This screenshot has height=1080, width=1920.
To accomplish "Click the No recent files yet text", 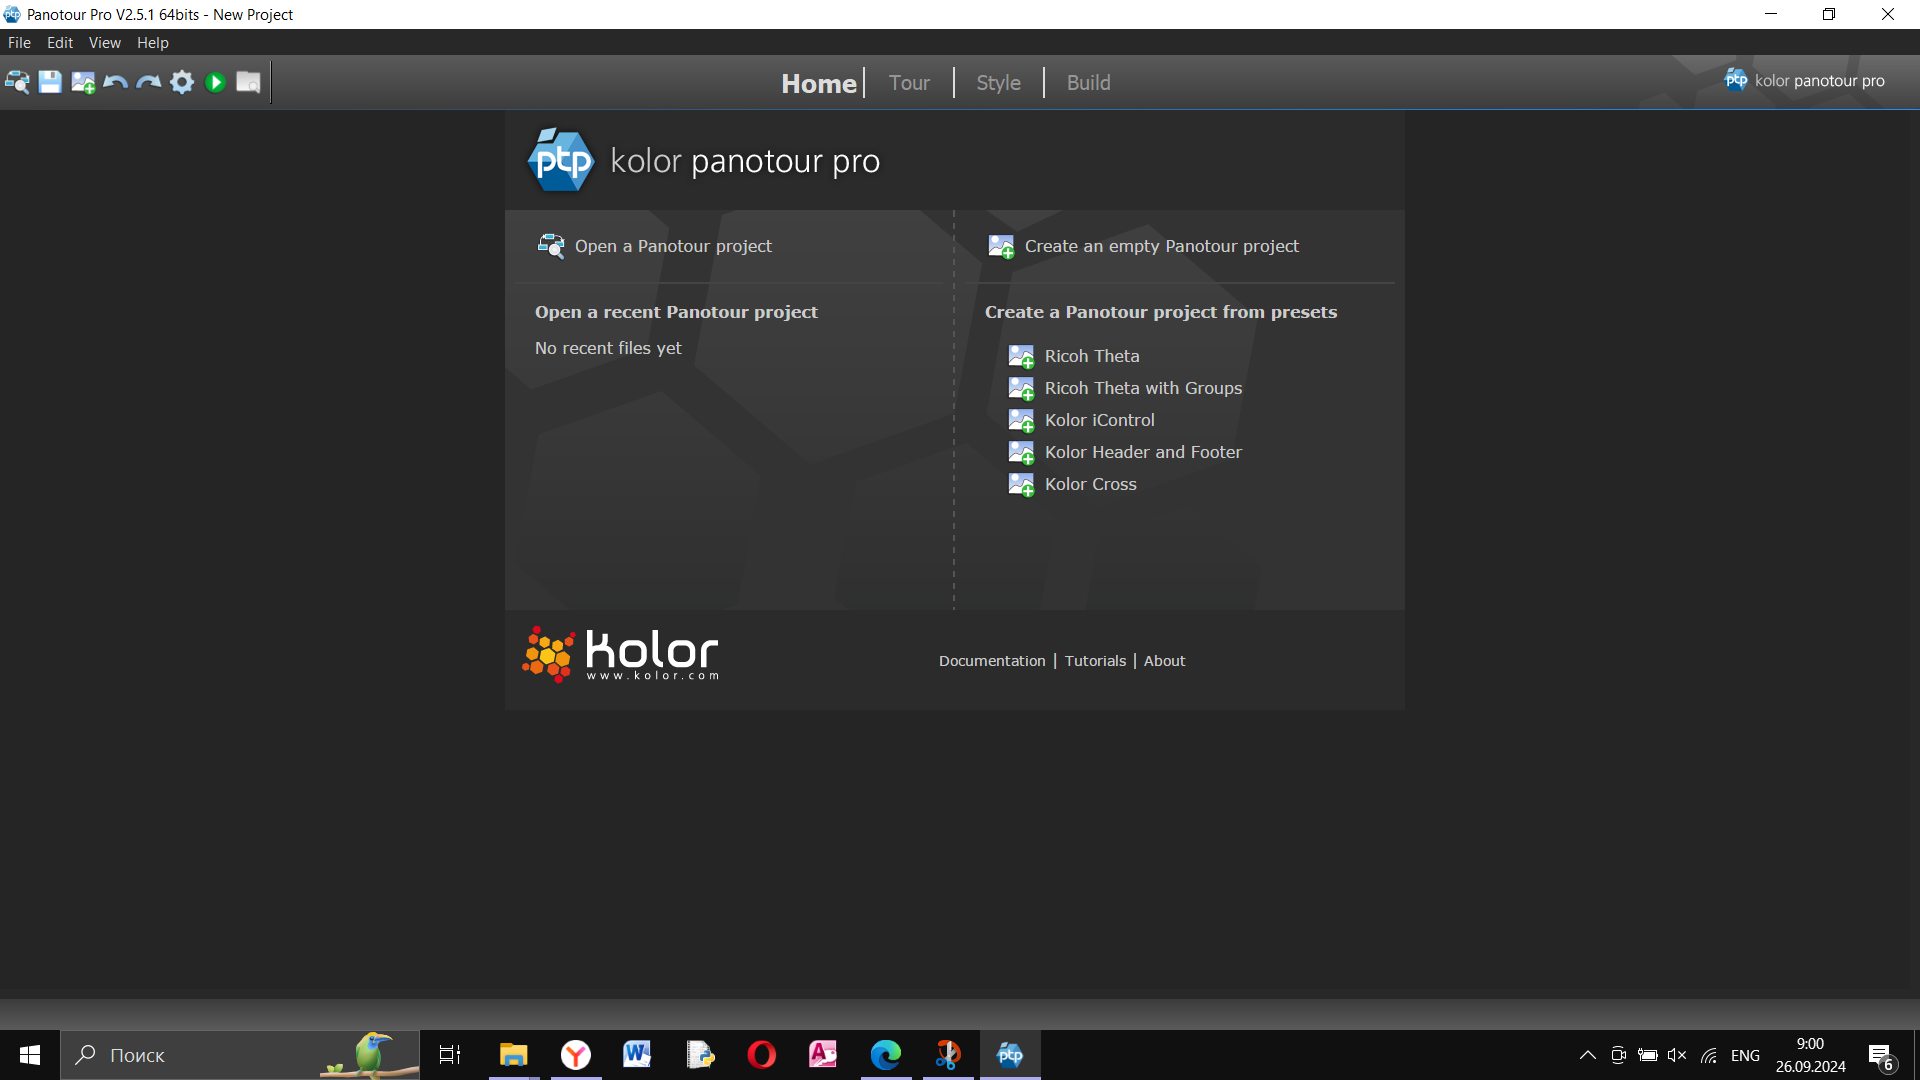I will tap(608, 348).
